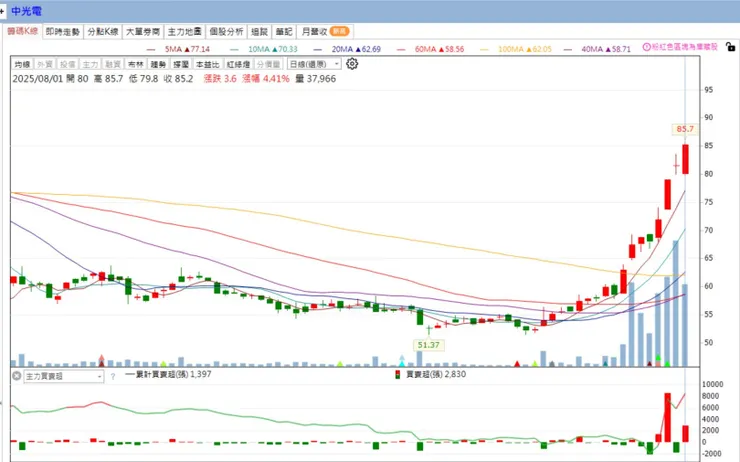The width and height of the screenshot is (740, 462).
Task: Toggle 投信 indicator button
Action: tap(67, 64)
